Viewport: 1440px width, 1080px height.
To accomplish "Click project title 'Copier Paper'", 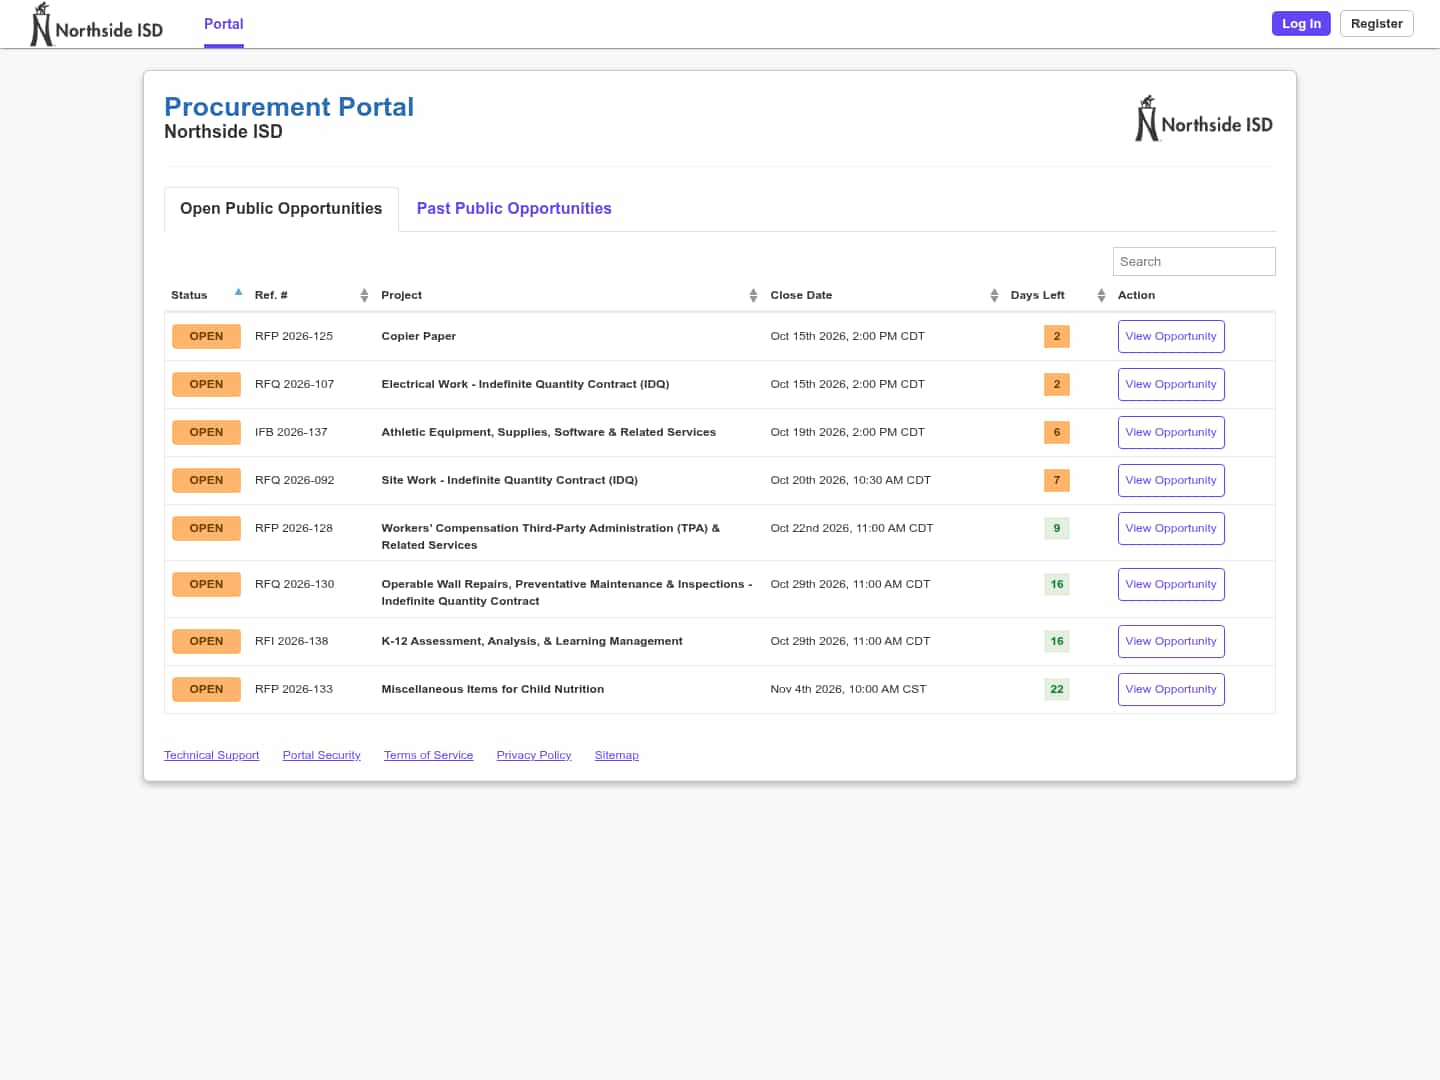I will pyautogui.click(x=418, y=336).
